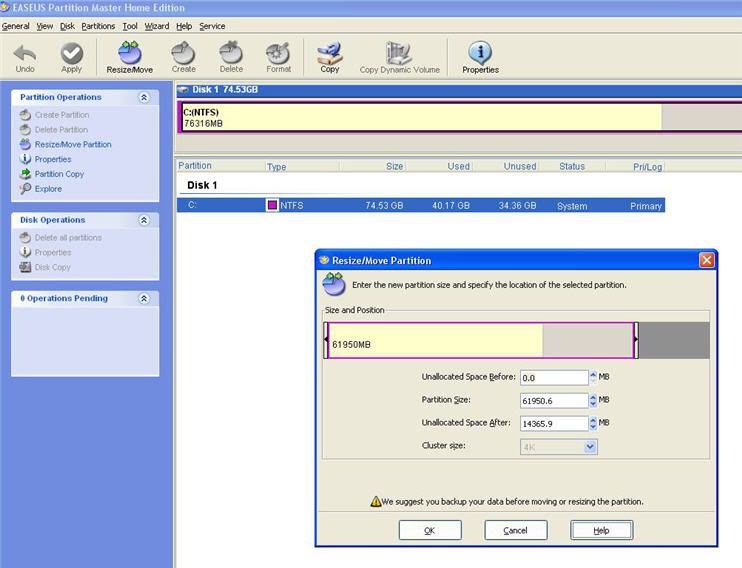Select the C: NTFS partition row
The height and width of the screenshot is (568, 742).
click(x=421, y=205)
